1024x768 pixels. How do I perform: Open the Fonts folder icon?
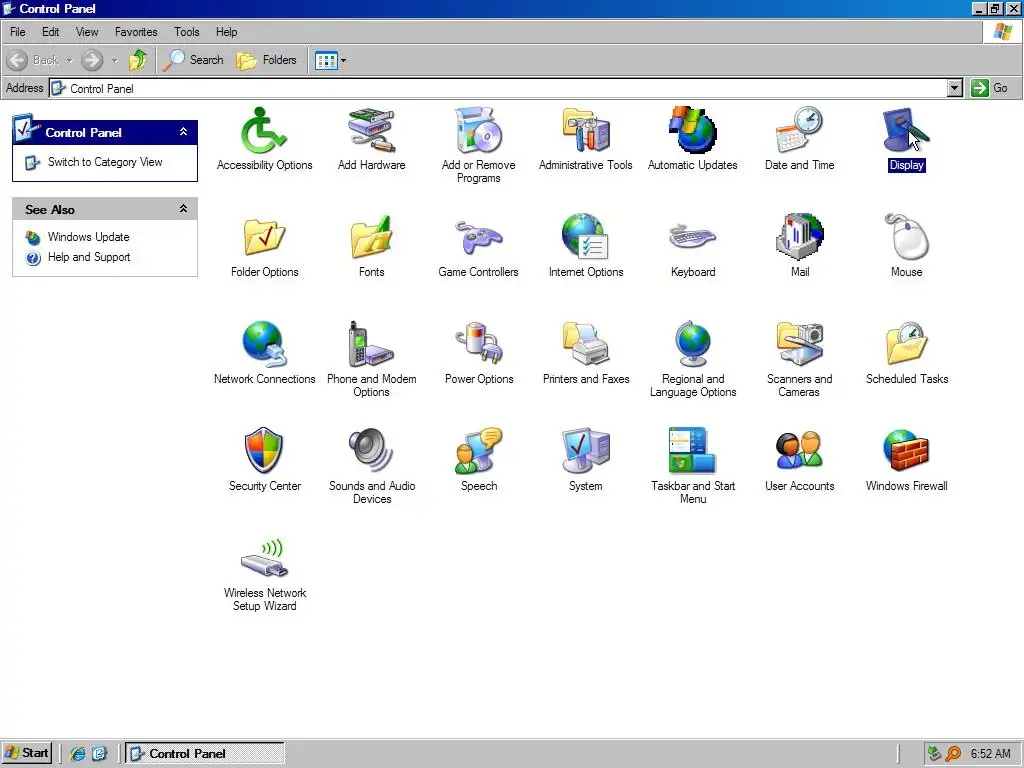pos(371,237)
